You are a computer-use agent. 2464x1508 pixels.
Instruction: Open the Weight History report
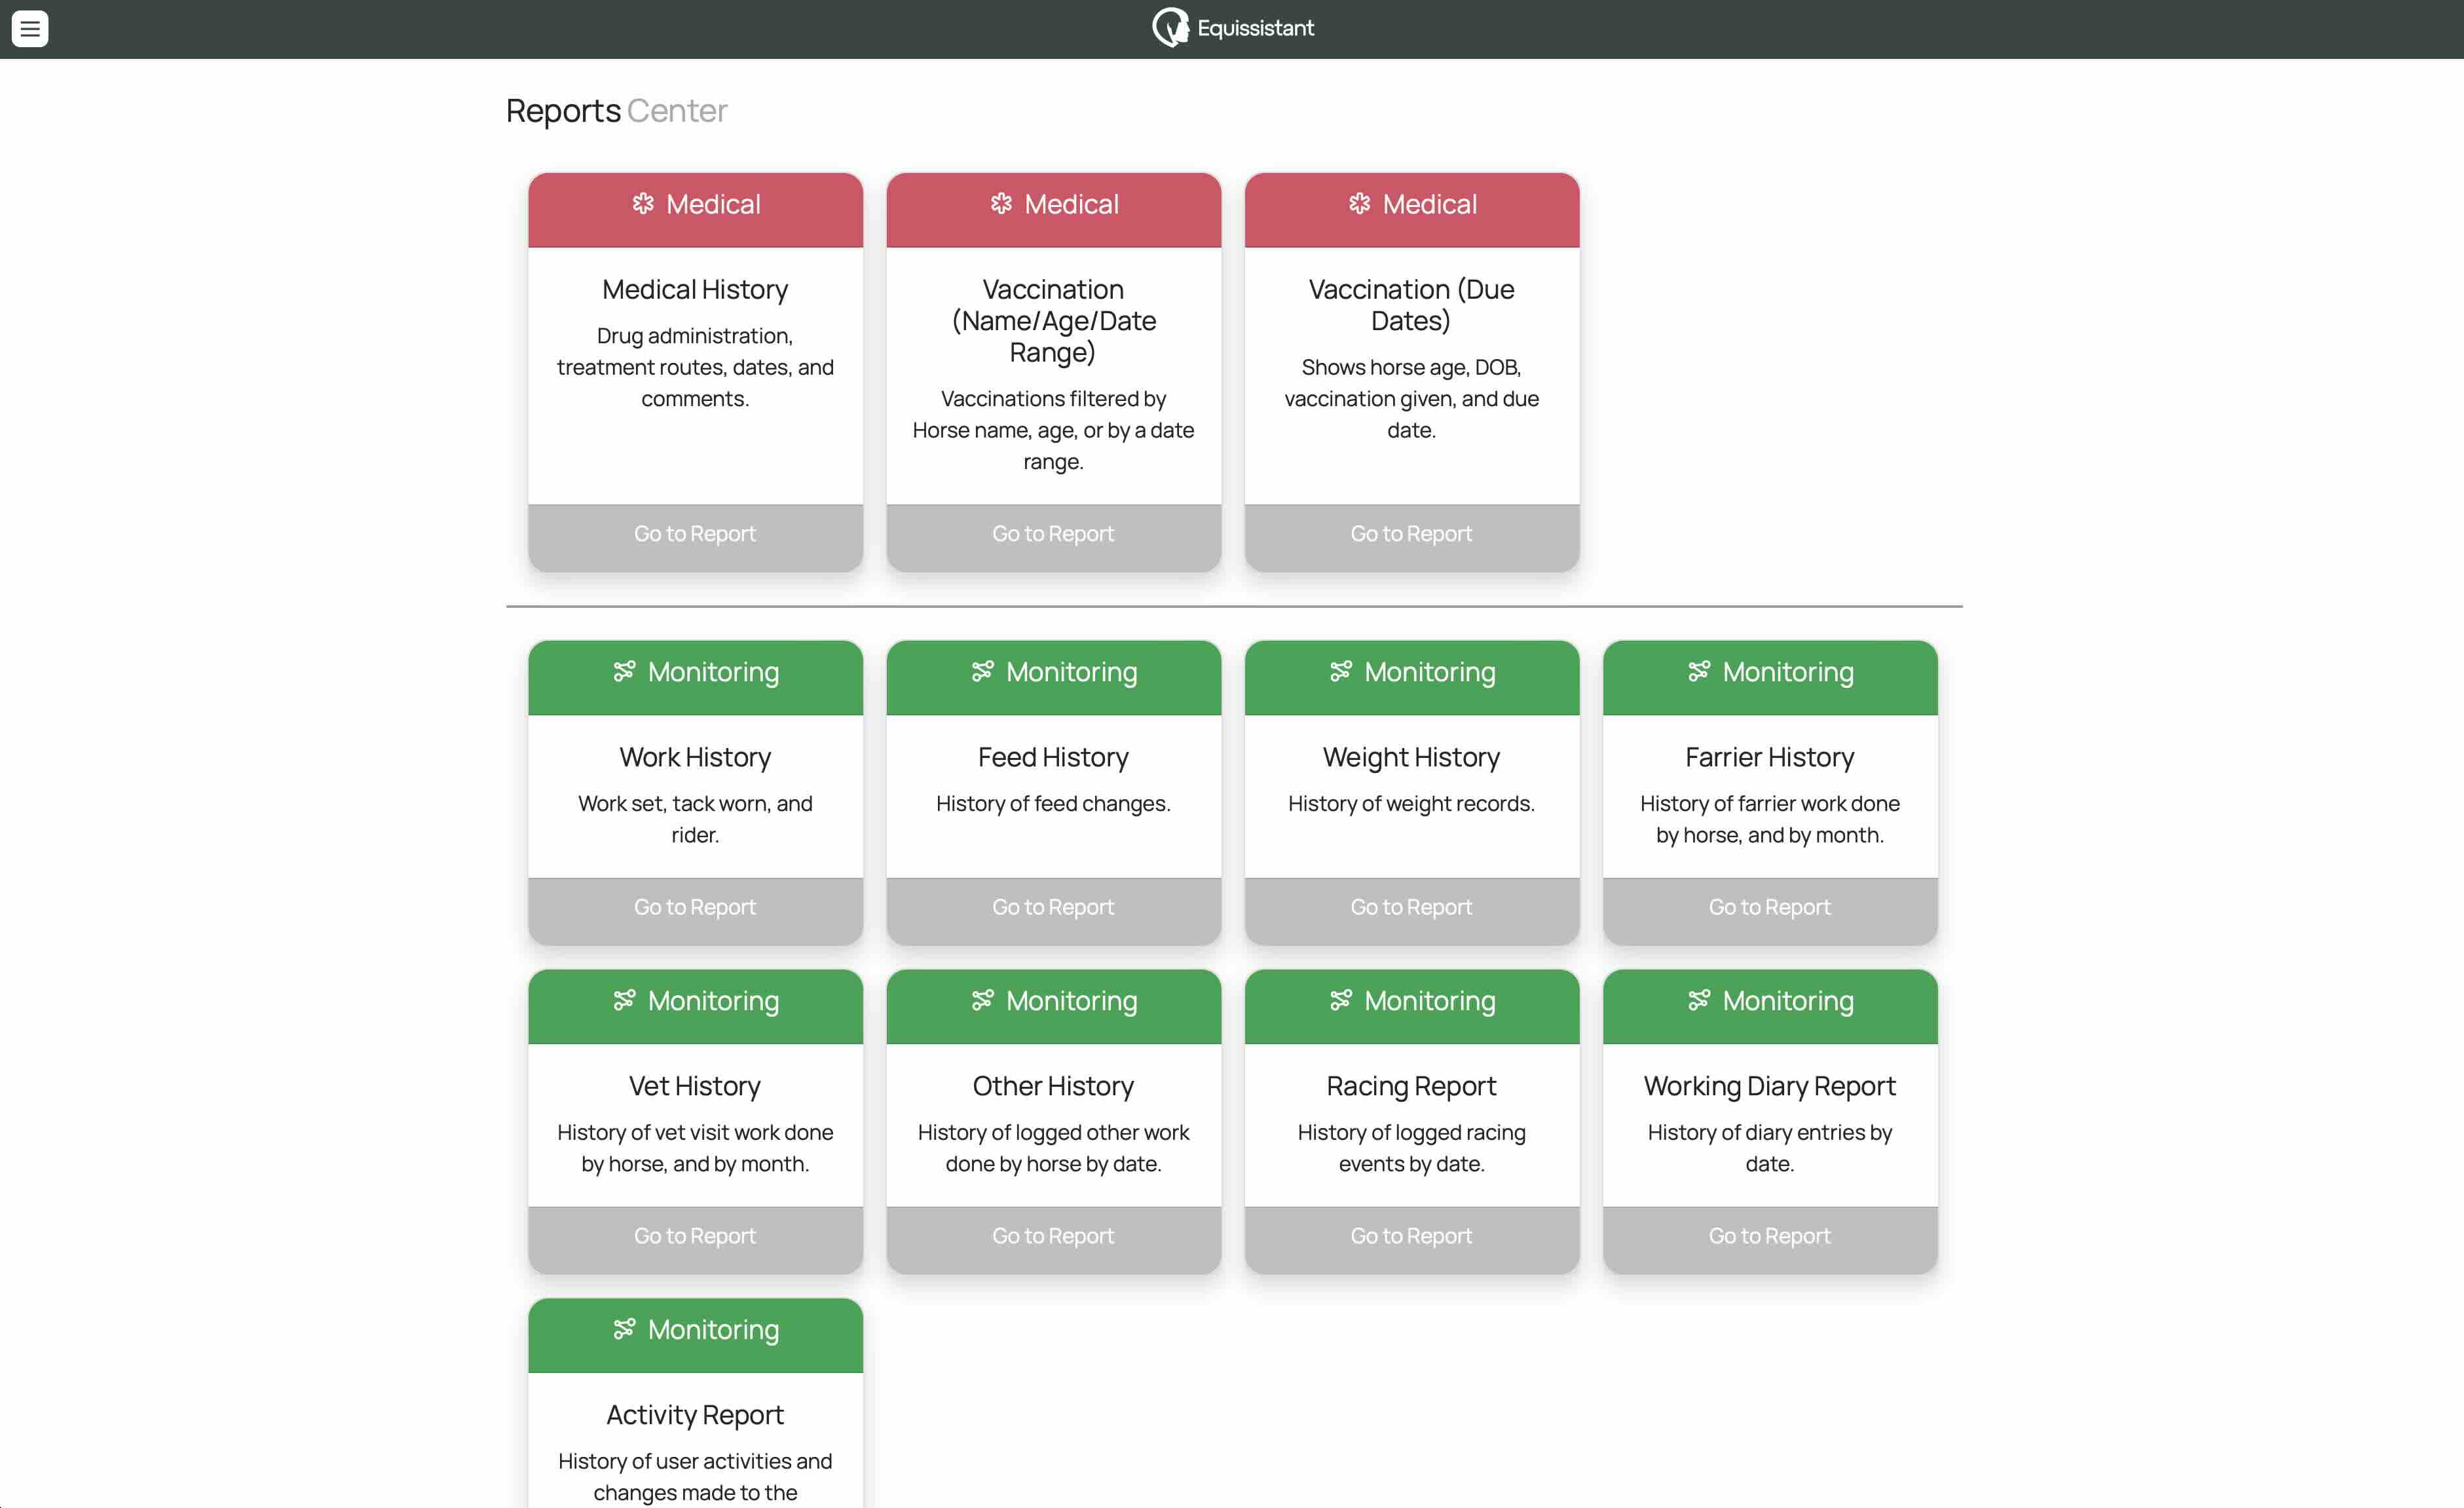[1411, 907]
